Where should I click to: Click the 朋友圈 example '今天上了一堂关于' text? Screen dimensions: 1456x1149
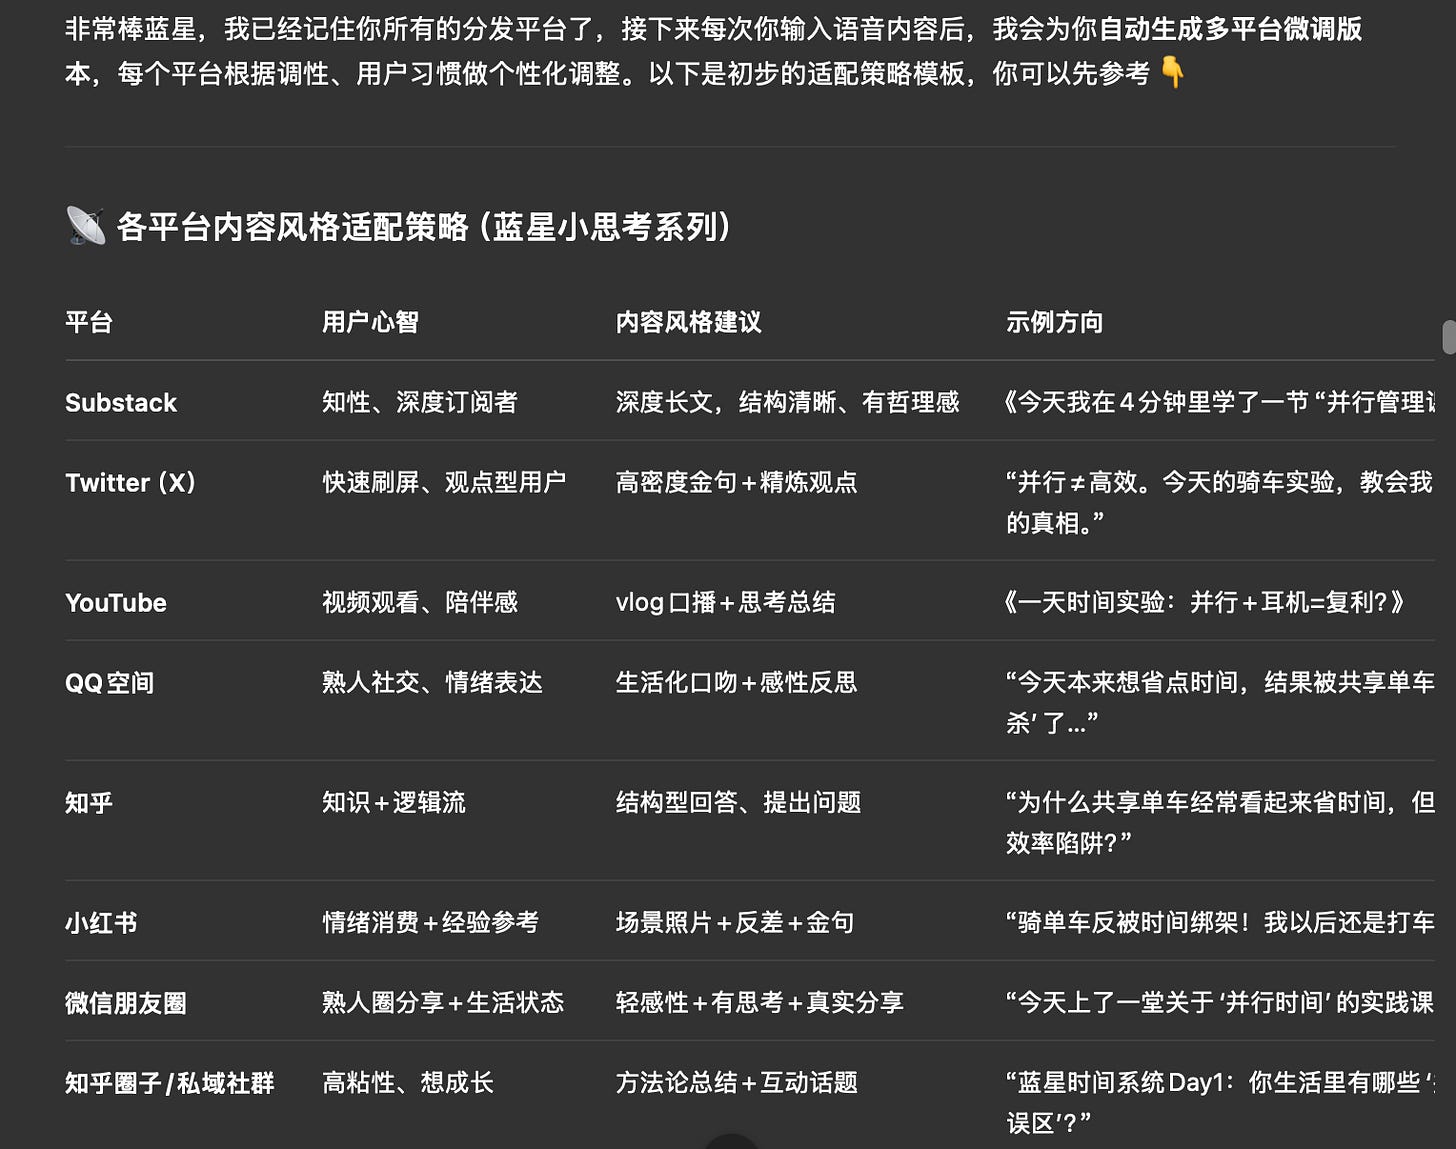coord(1220,1002)
